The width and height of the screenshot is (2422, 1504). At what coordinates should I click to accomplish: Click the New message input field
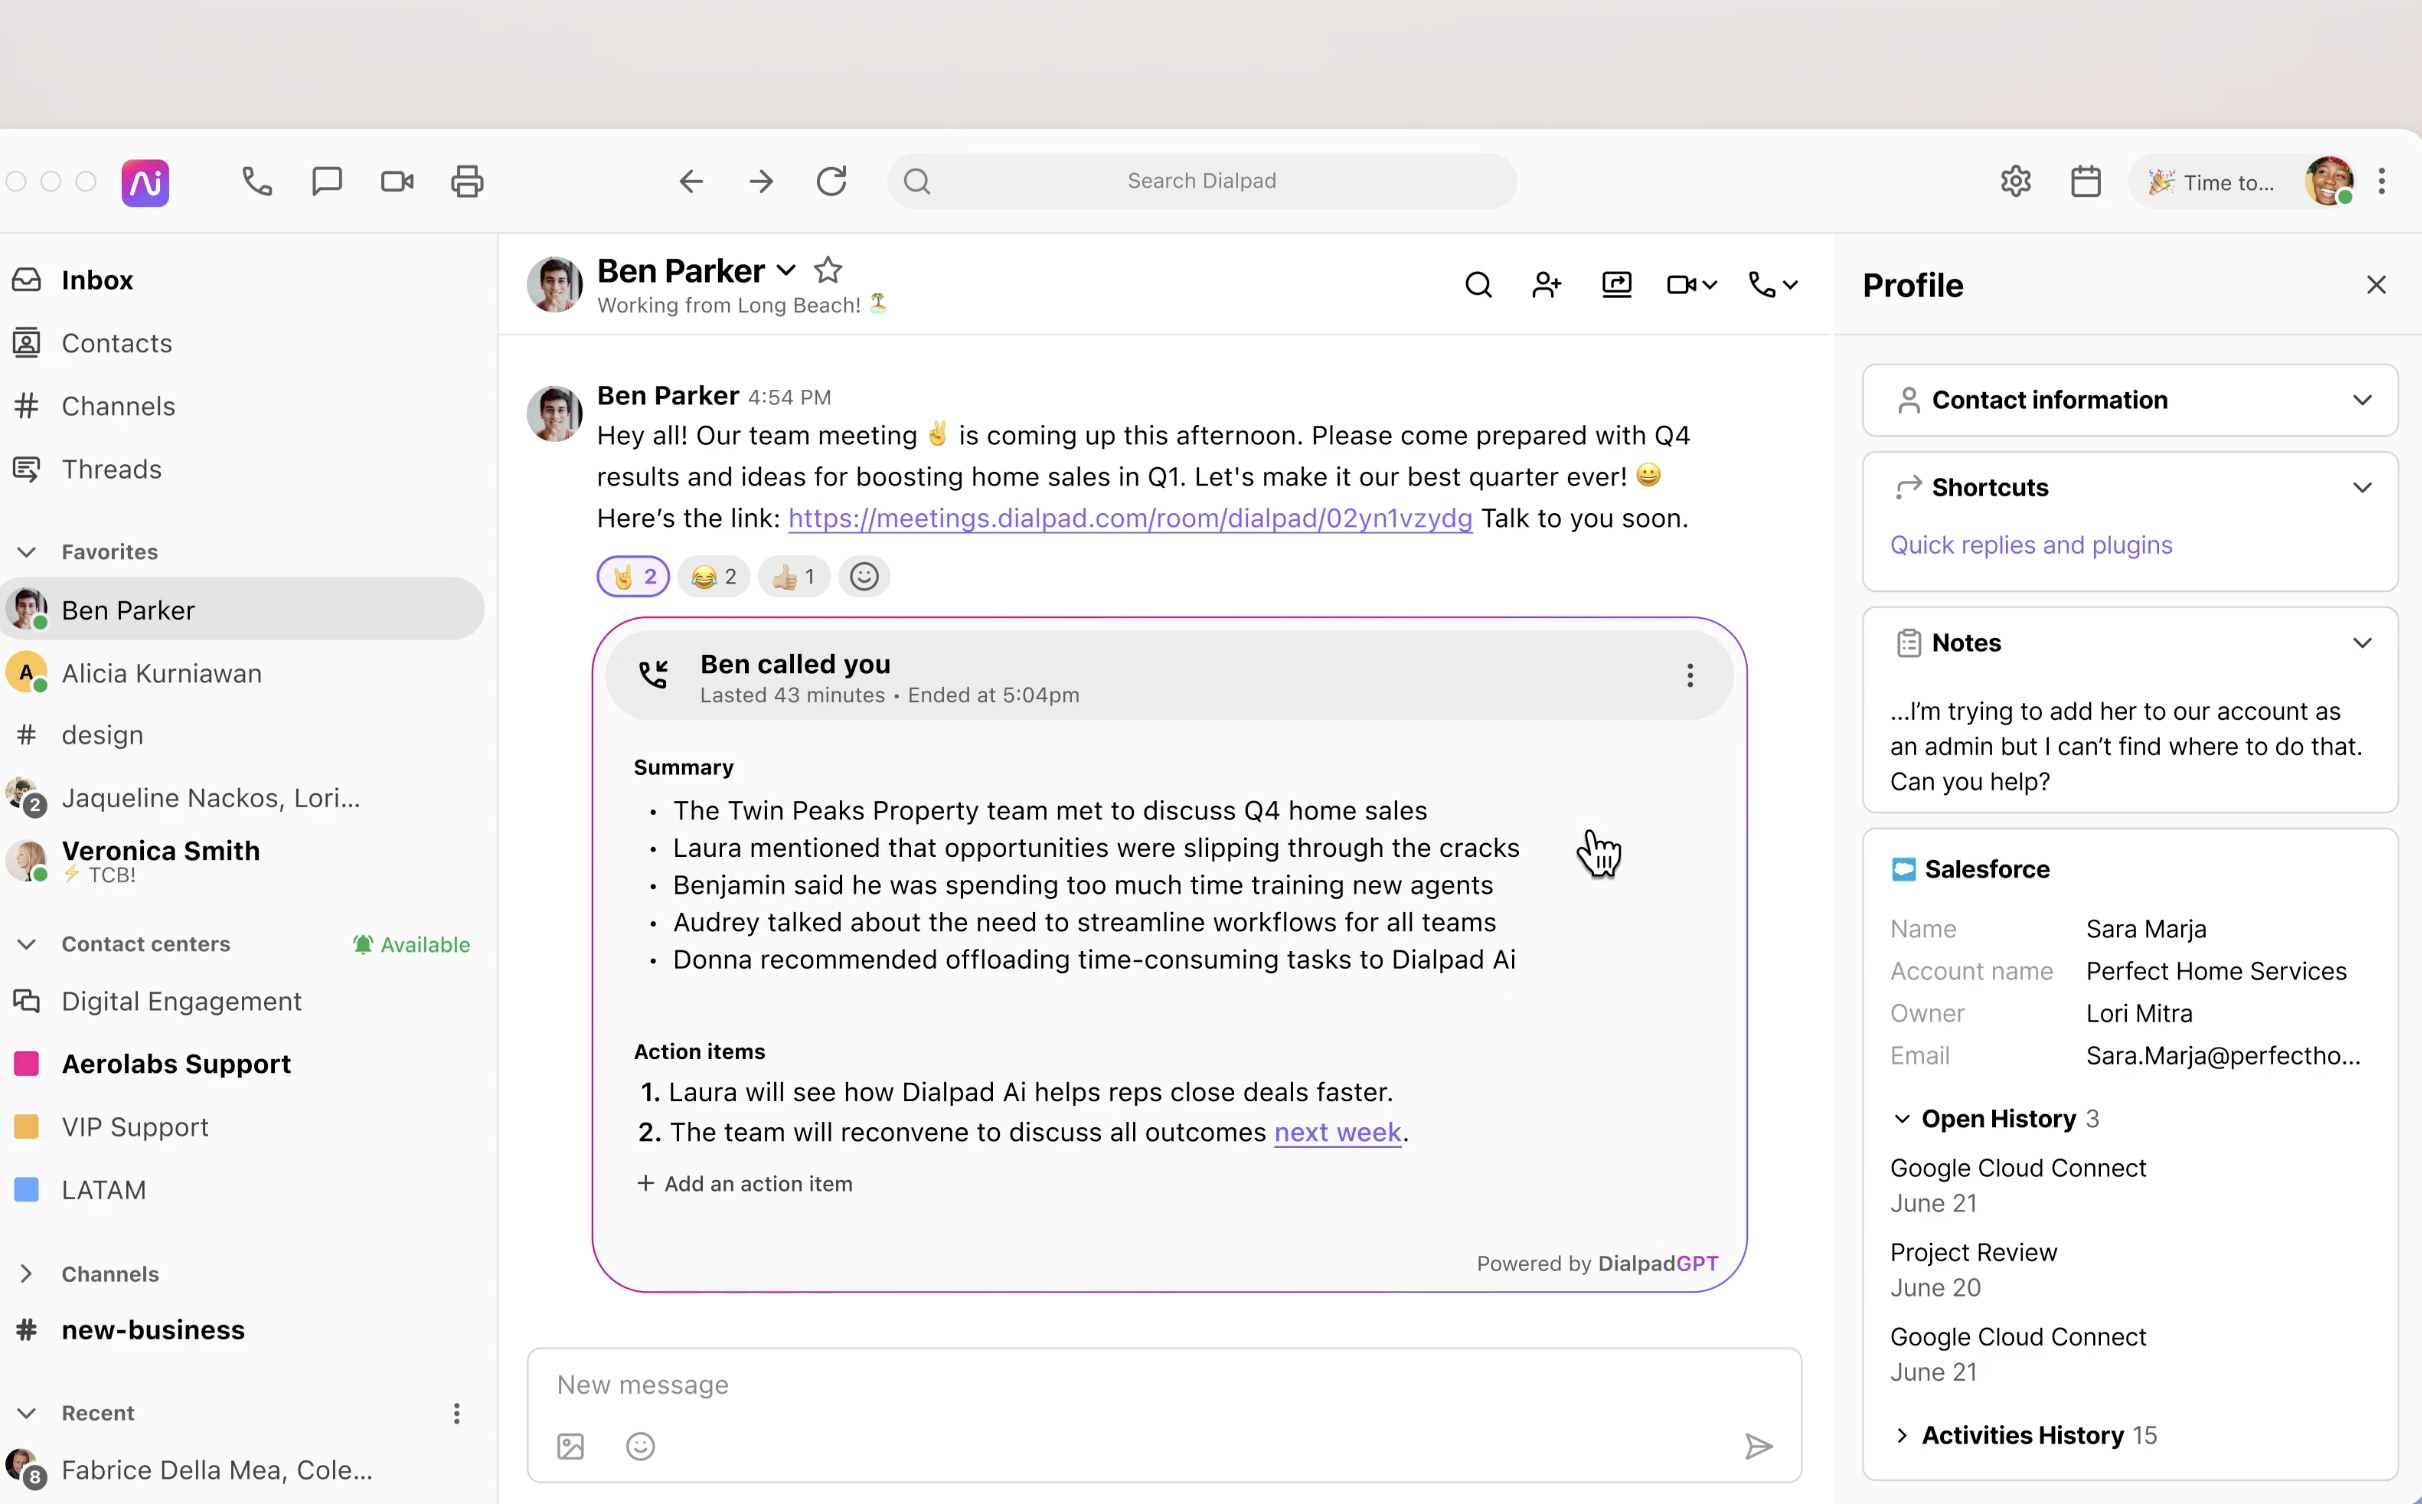1100,1384
